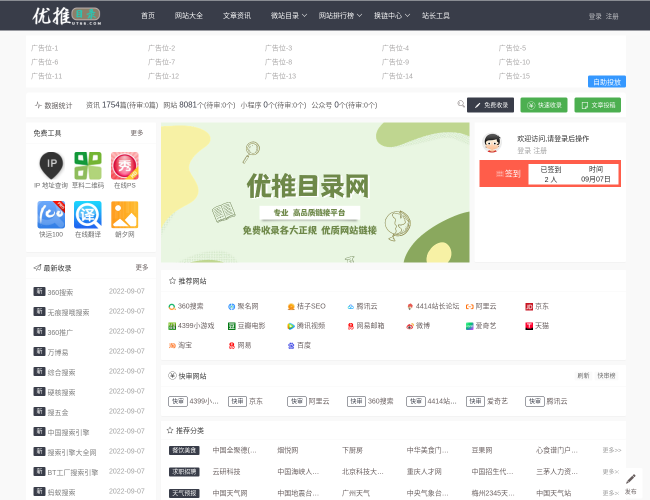Open 聚名网 in recommended sites
Image resolution: width=650 pixels, height=500 pixels.
click(x=243, y=306)
